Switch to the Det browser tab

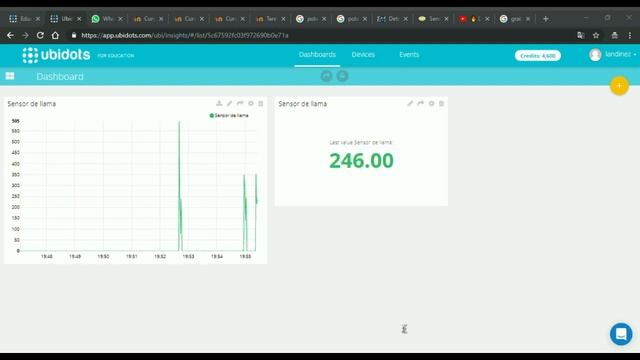click(x=392, y=19)
